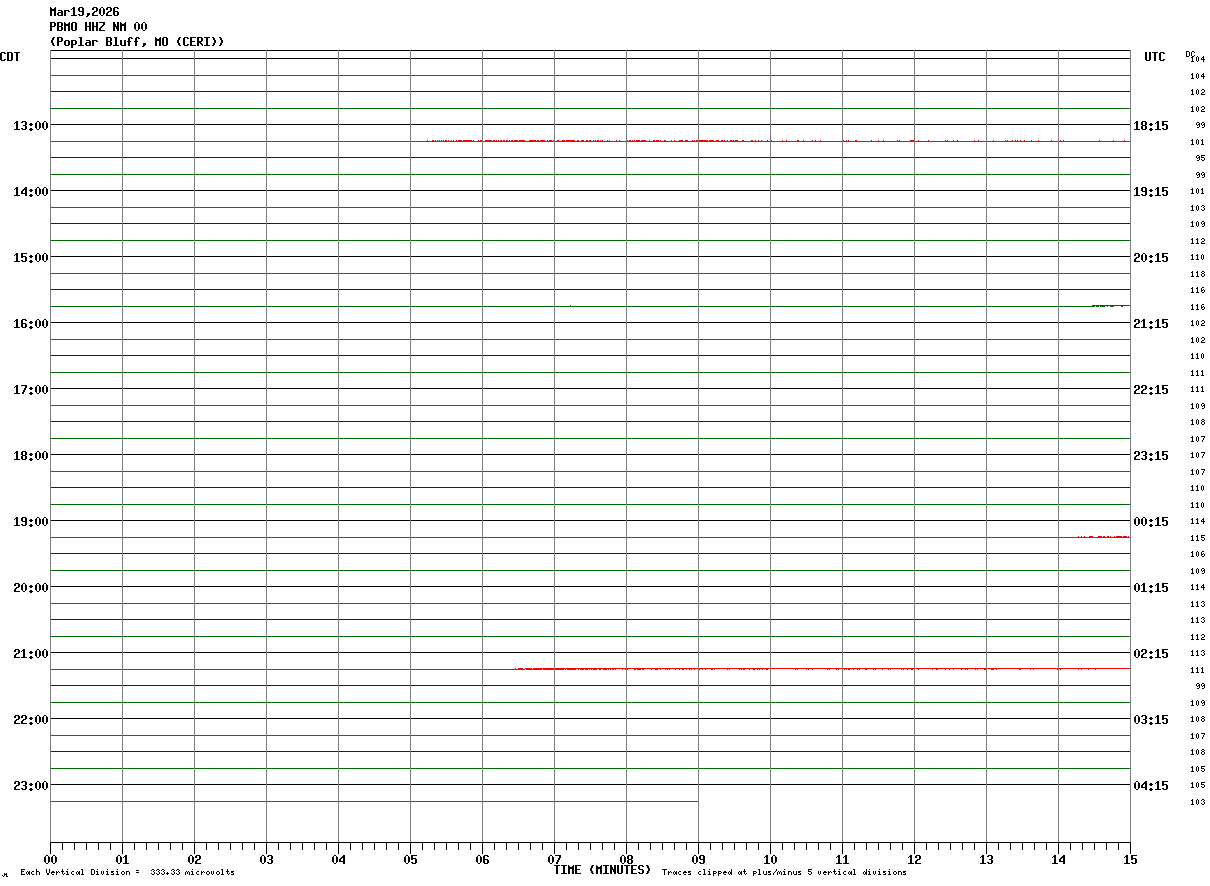Select minute label 13 on the axis
The height and width of the screenshot is (886, 1210).
pos(986,860)
